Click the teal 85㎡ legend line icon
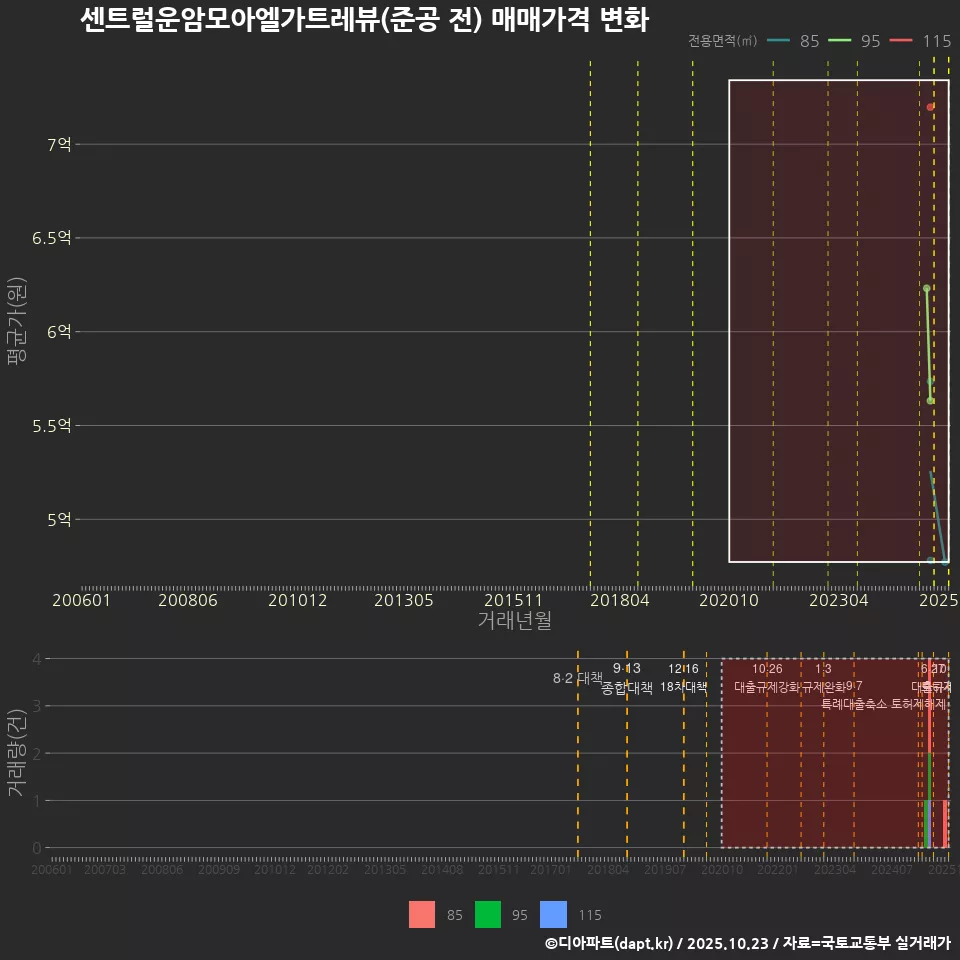 (778, 42)
